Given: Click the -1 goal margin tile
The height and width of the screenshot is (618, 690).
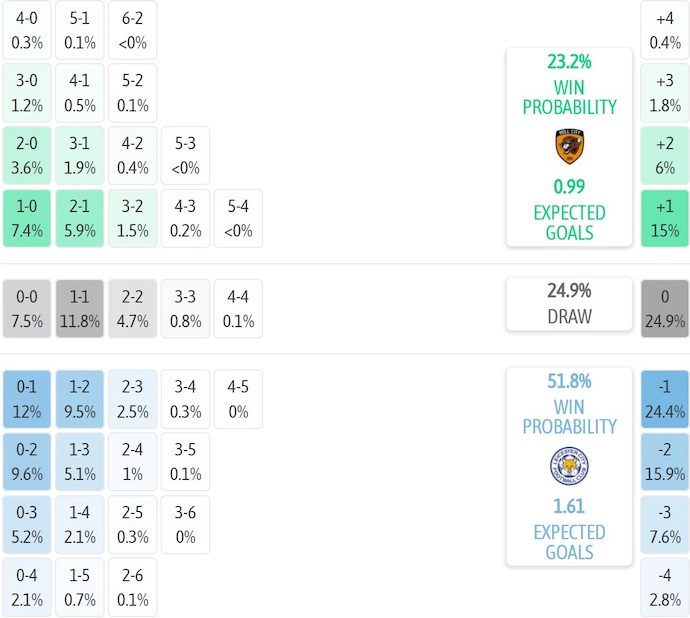Looking at the screenshot, I should [x=665, y=398].
